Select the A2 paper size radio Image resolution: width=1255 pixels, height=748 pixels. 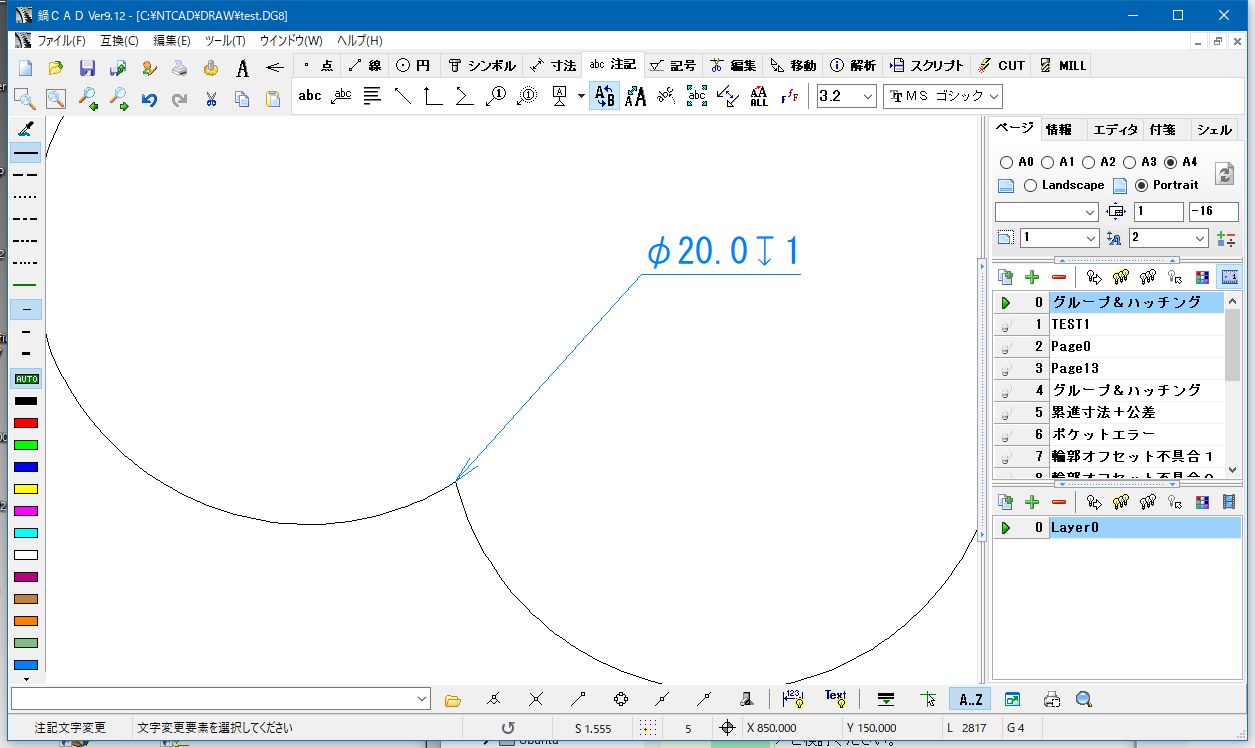click(x=1088, y=162)
